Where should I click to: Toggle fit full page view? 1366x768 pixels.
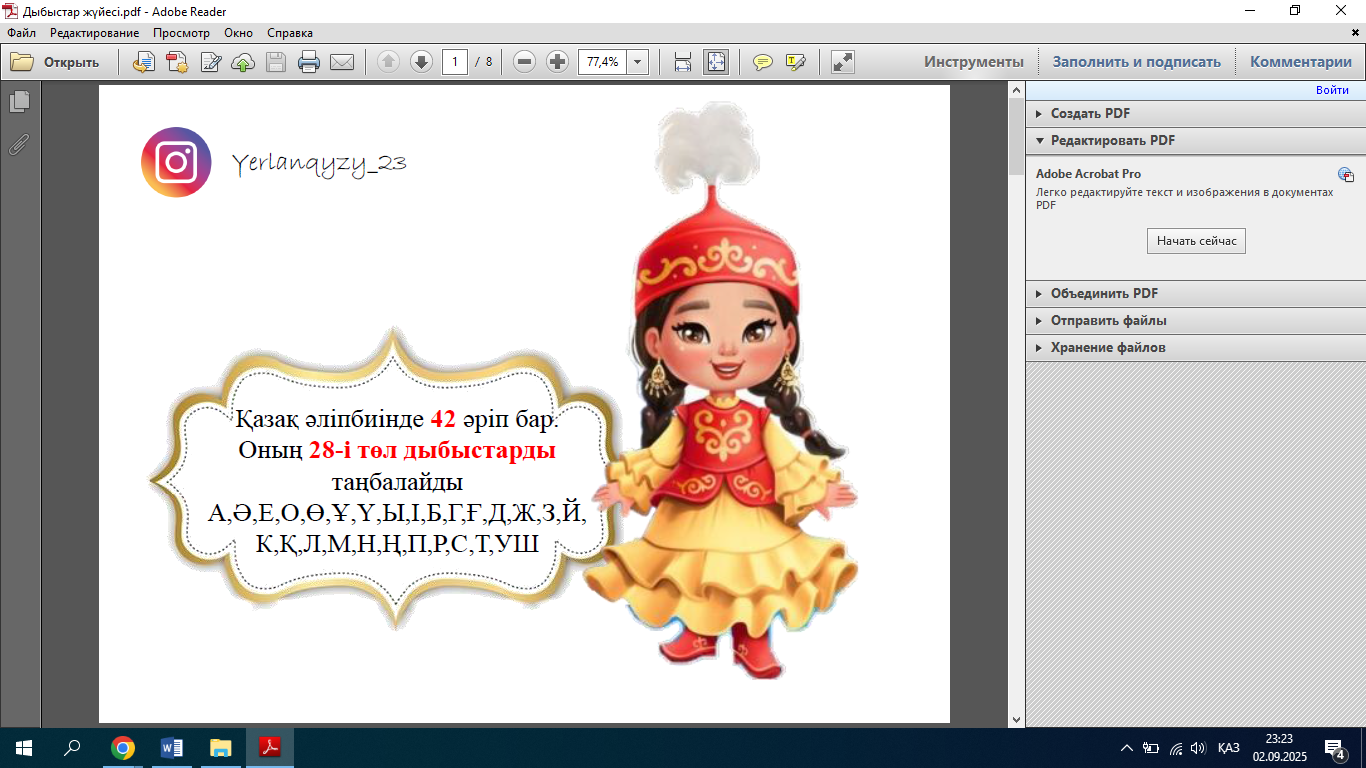pyautogui.click(x=716, y=62)
